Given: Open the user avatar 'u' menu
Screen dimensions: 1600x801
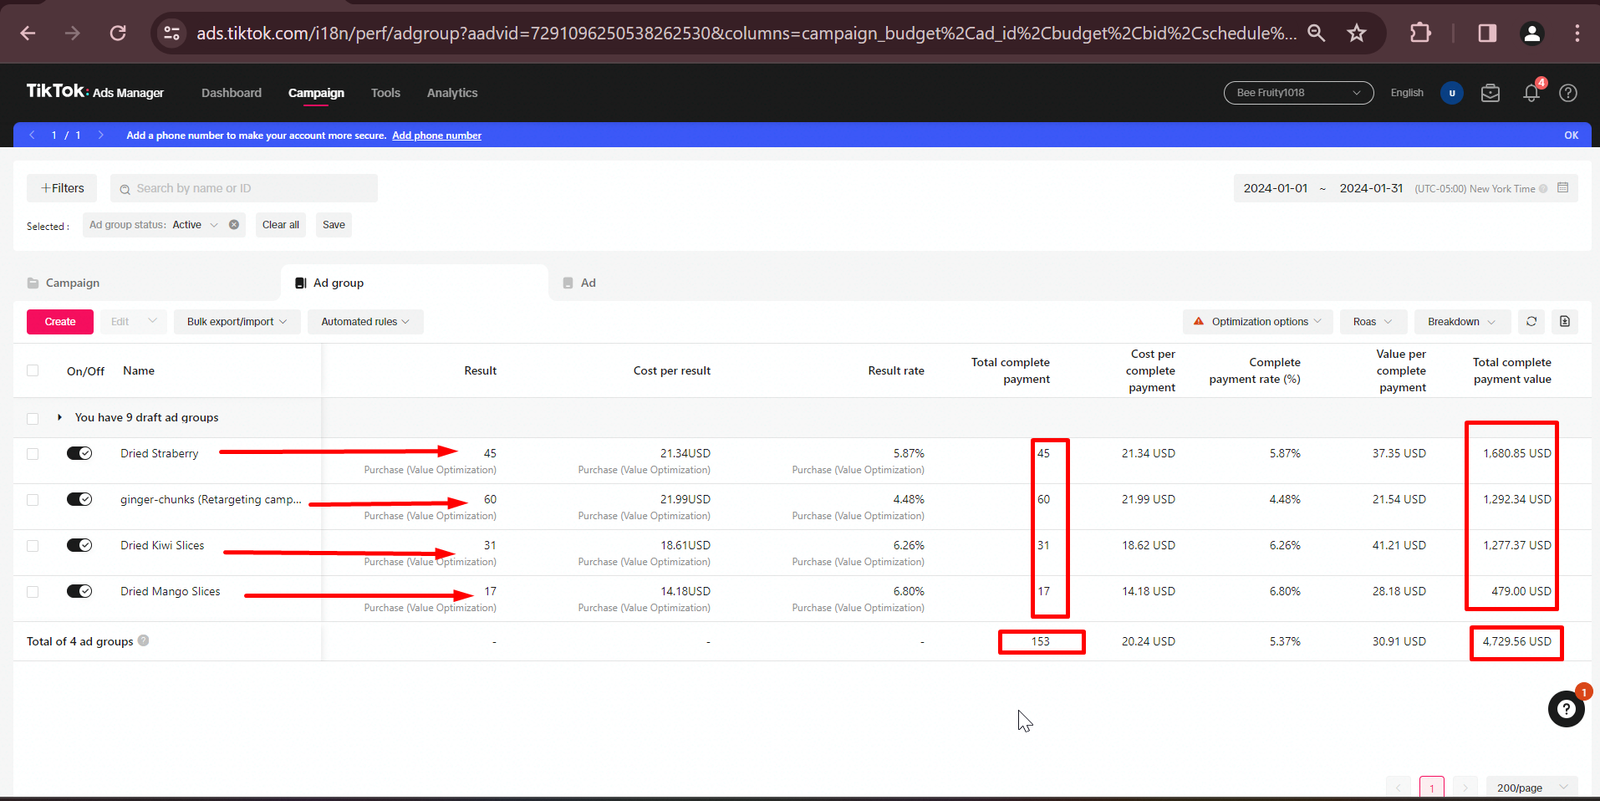Looking at the screenshot, I should click(1452, 93).
